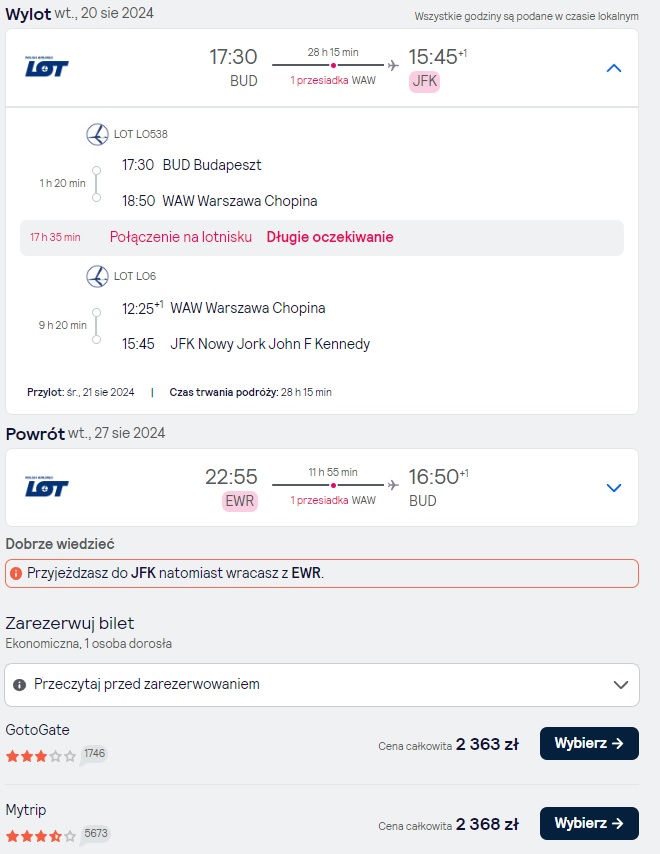The height and width of the screenshot is (854, 660).
Task: Select GotoGate offer with Wybierz button
Action: [x=589, y=743]
